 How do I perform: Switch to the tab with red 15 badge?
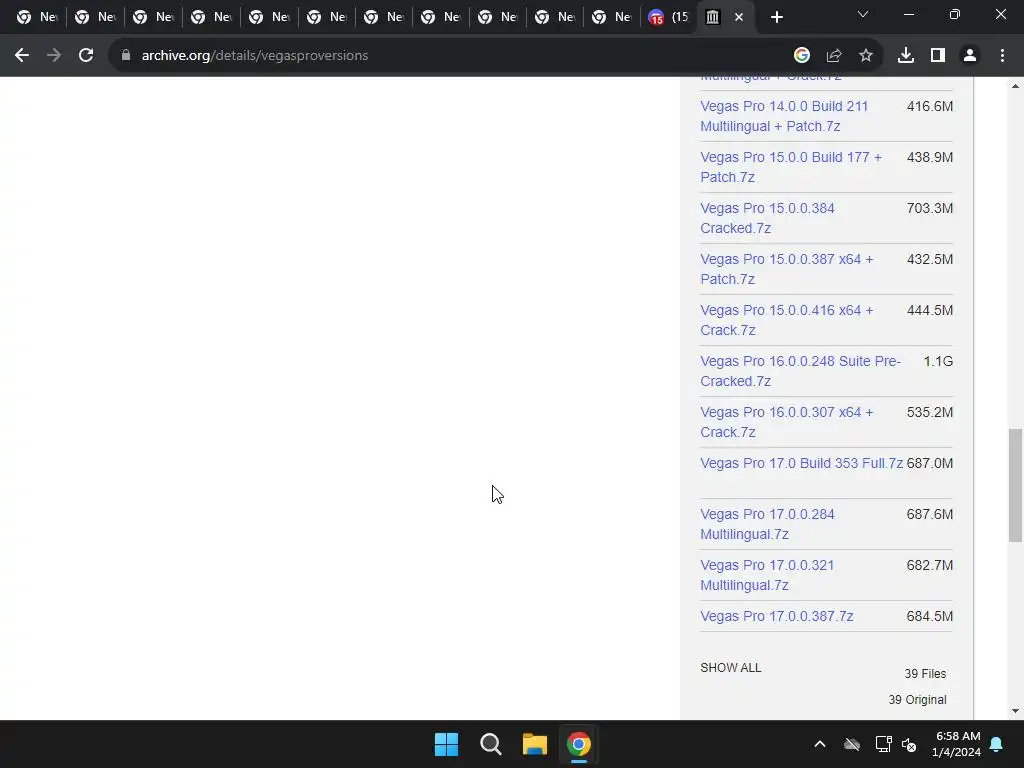668,18
